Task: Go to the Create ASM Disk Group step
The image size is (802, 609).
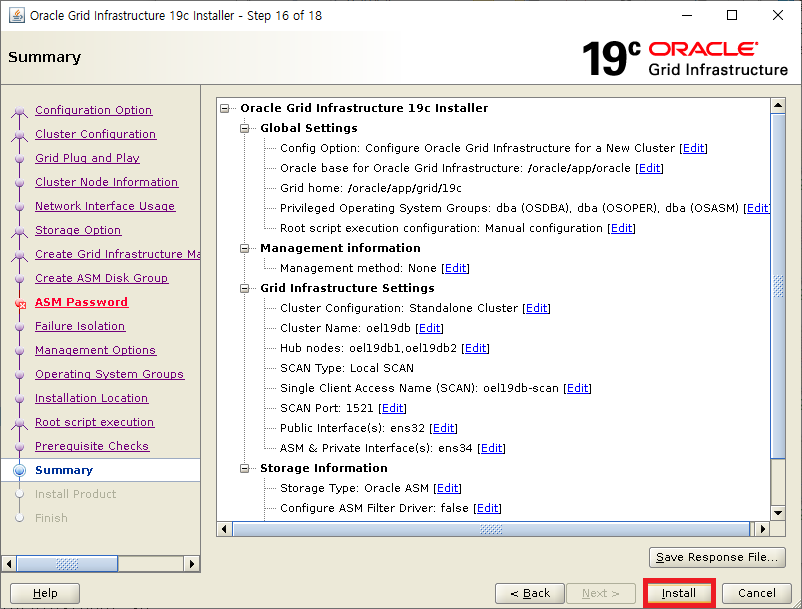Action: [x=101, y=278]
